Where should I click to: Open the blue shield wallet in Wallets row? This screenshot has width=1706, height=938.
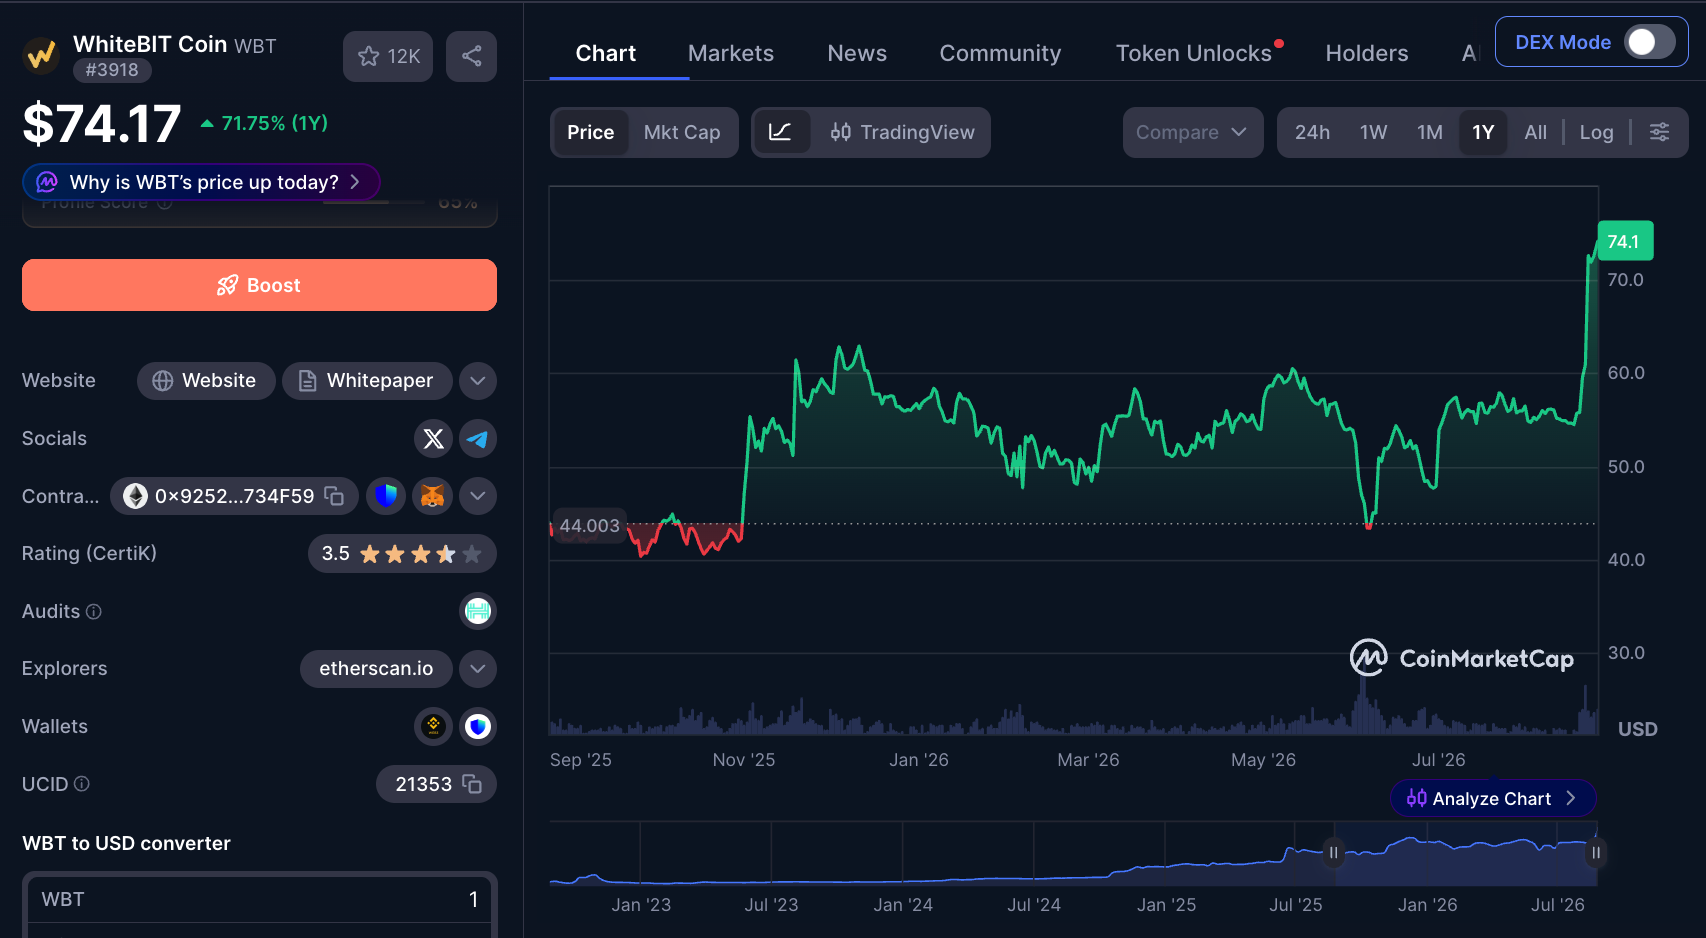point(478,726)
